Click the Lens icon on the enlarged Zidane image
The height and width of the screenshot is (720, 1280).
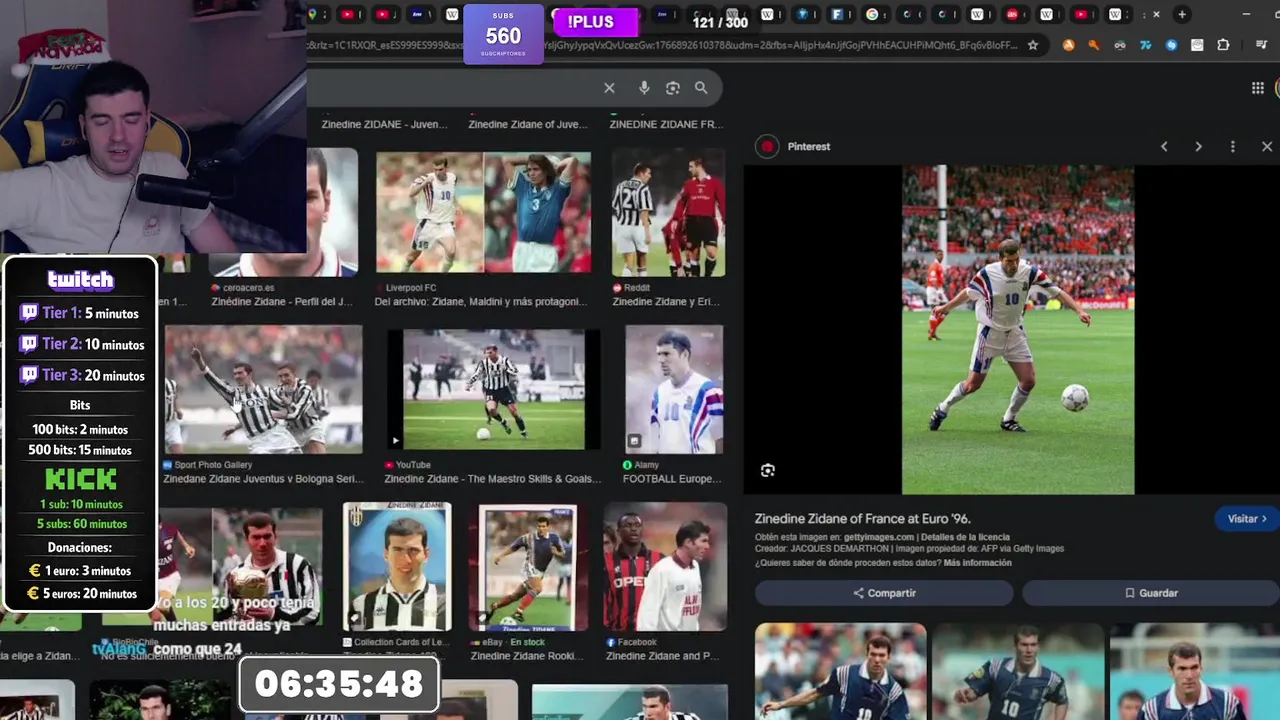[768, 470]
